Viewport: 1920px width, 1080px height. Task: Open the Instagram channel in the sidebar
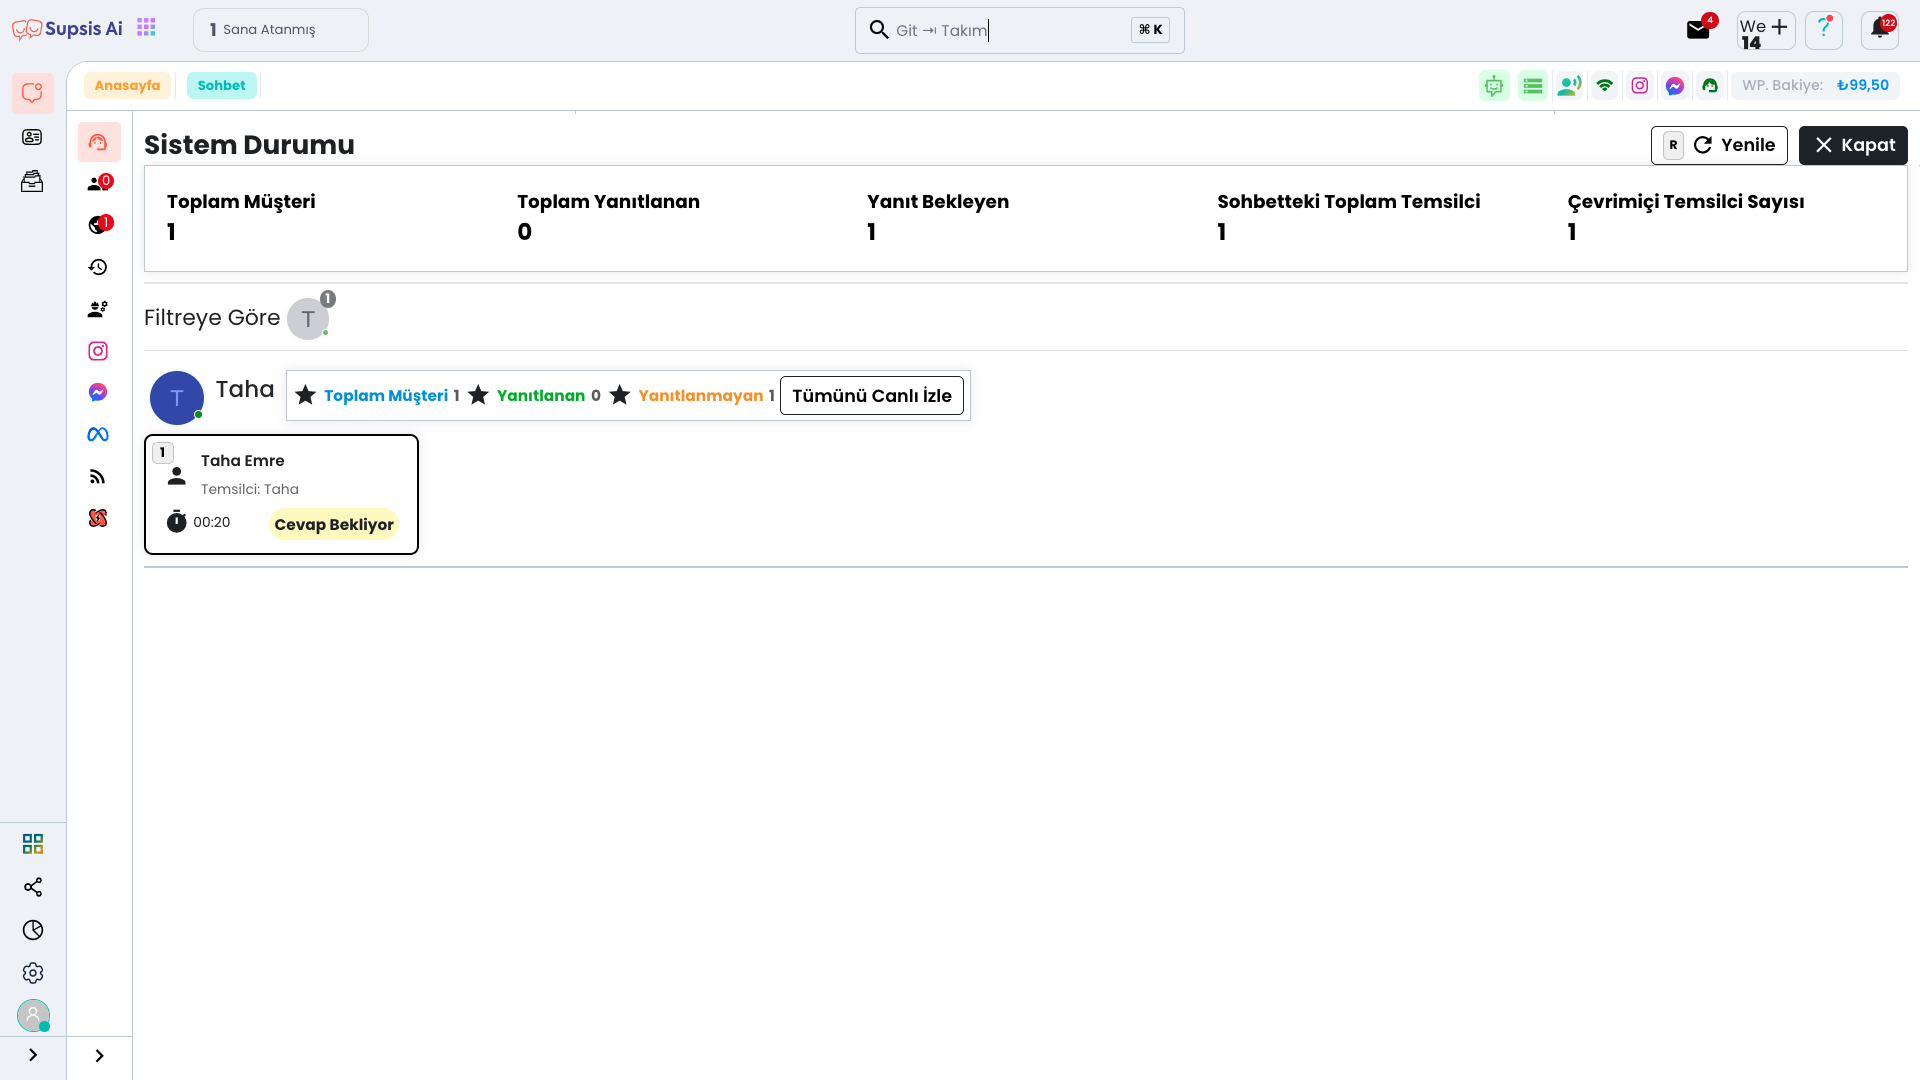pos(98,351)
